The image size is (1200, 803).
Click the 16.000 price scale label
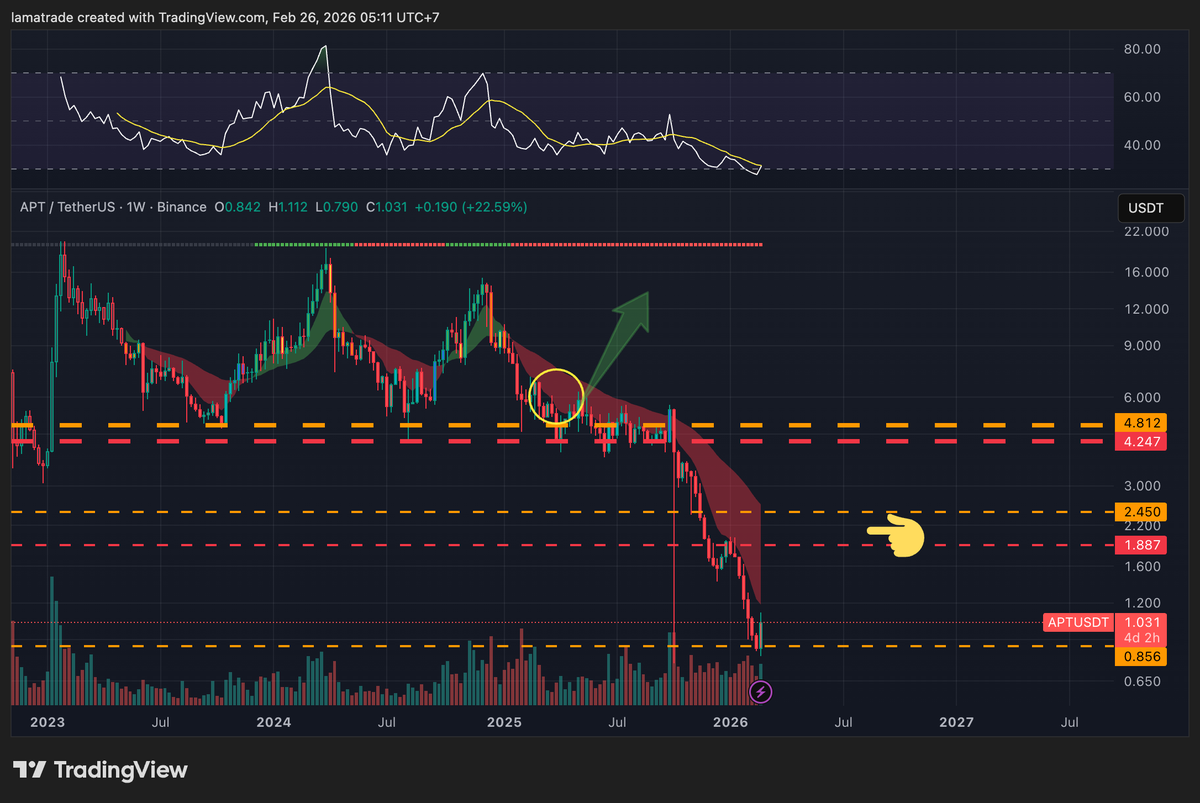[1146, 273]
